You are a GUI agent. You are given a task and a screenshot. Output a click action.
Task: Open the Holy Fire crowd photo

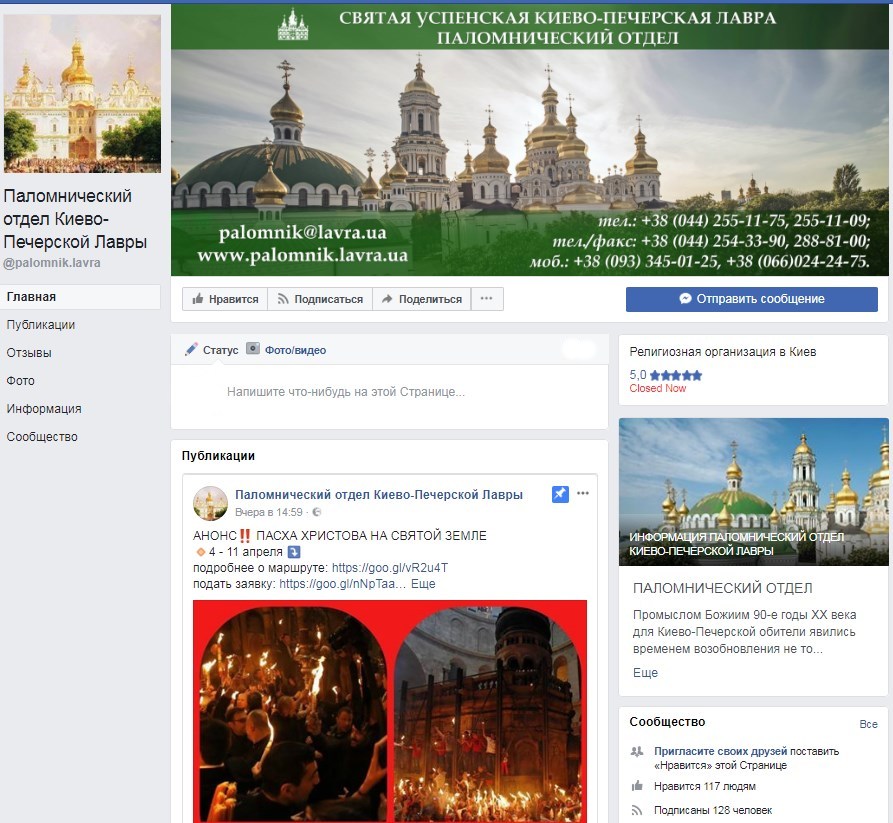point(292,714)
